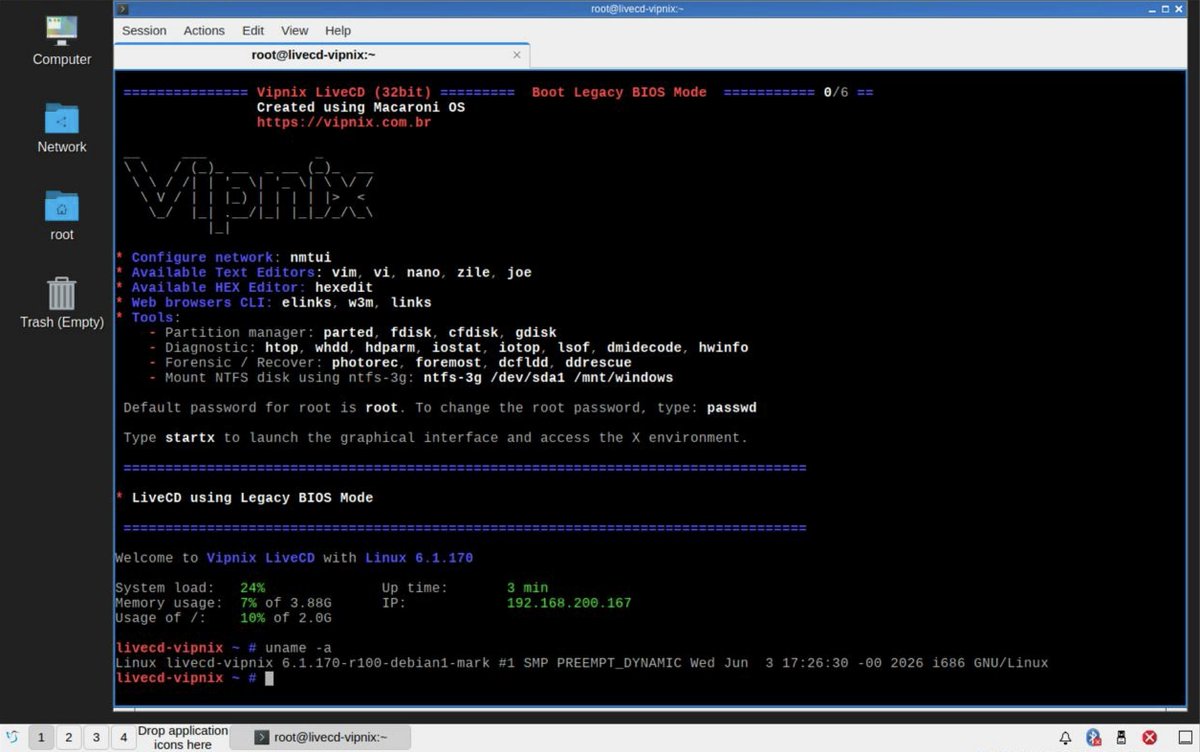Click the IP address 192.168.200.167
Screen dimensions: 1200x752
[569, 602]
